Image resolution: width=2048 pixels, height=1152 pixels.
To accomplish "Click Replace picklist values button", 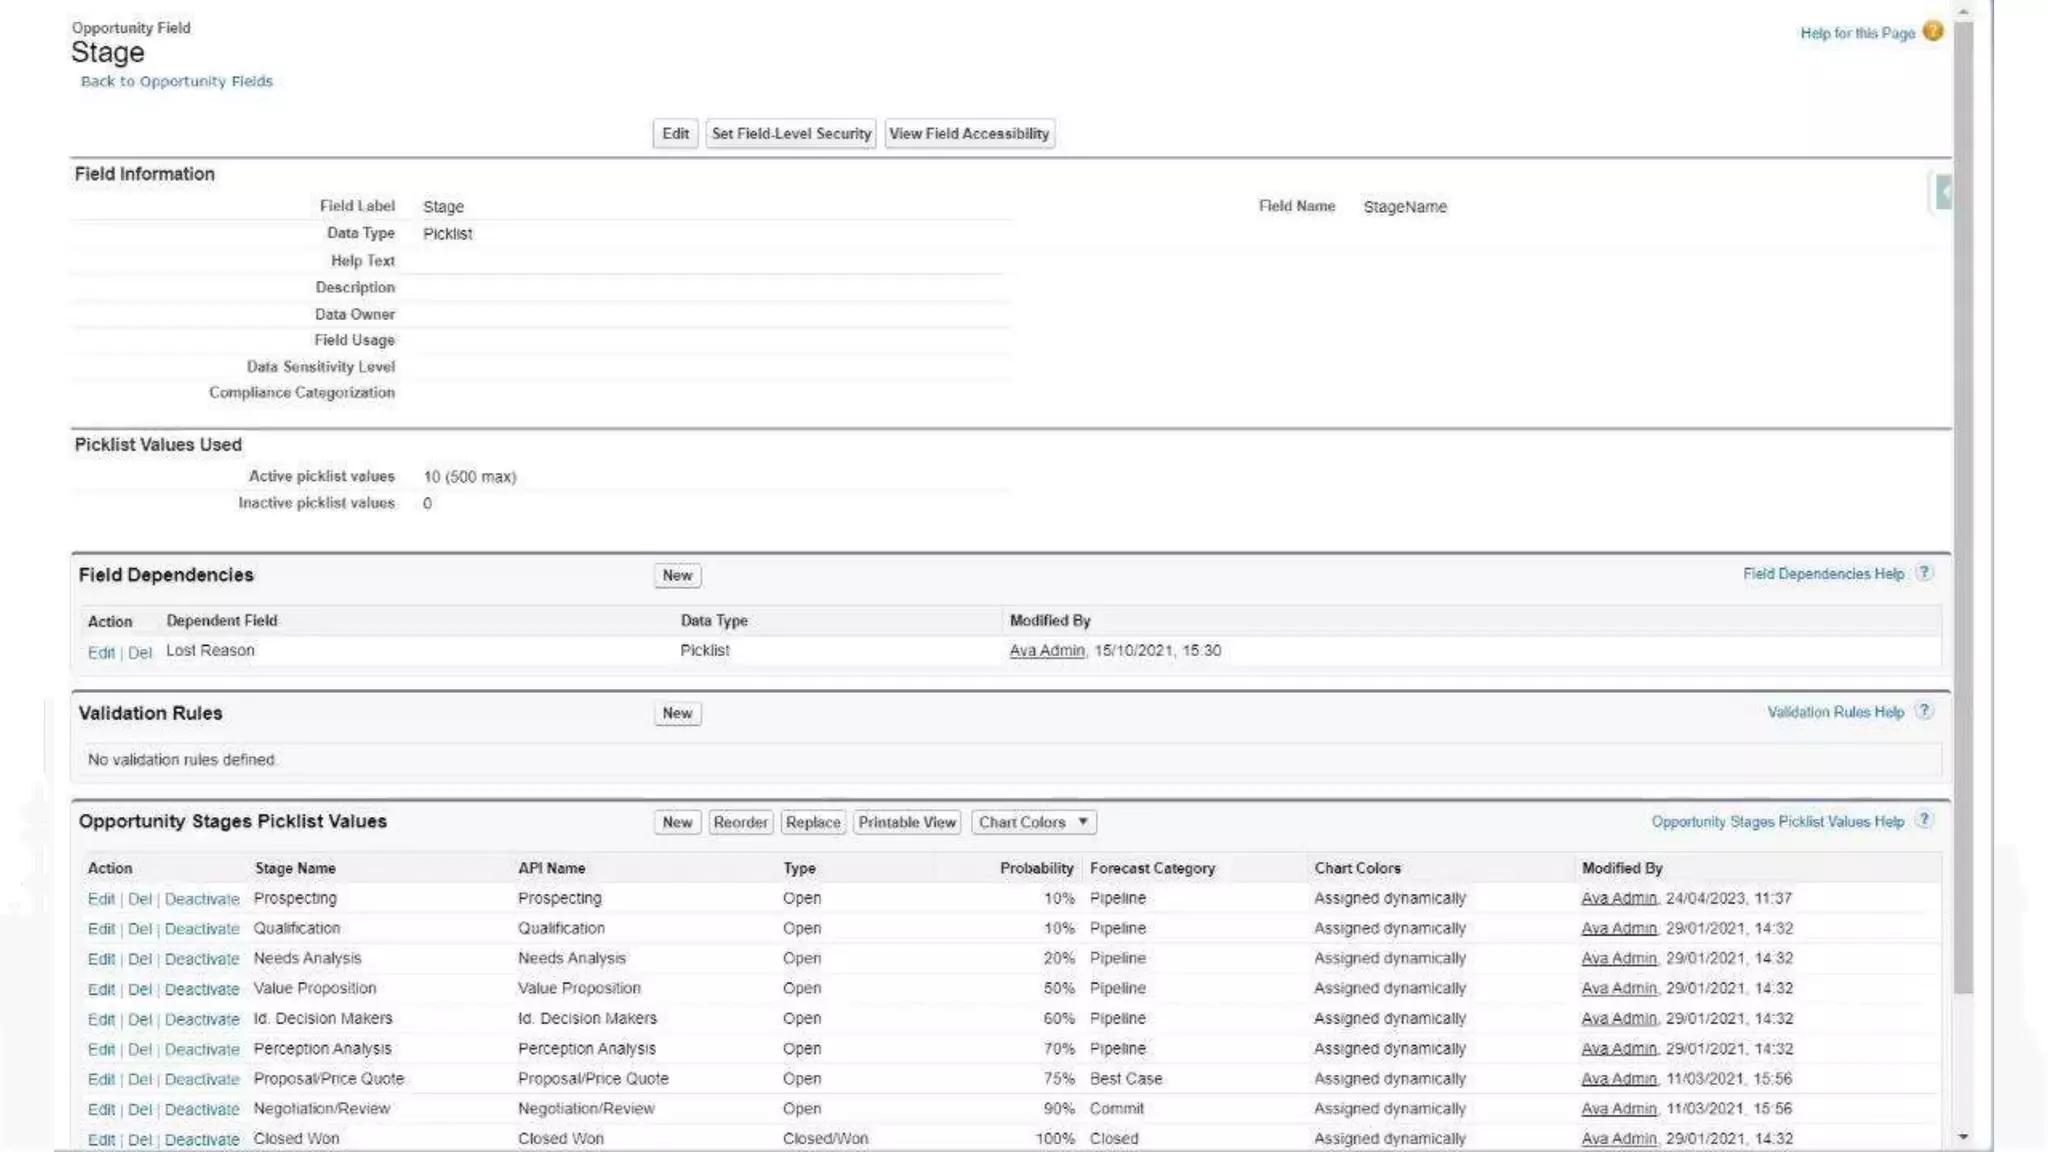I will coord(812,822).
